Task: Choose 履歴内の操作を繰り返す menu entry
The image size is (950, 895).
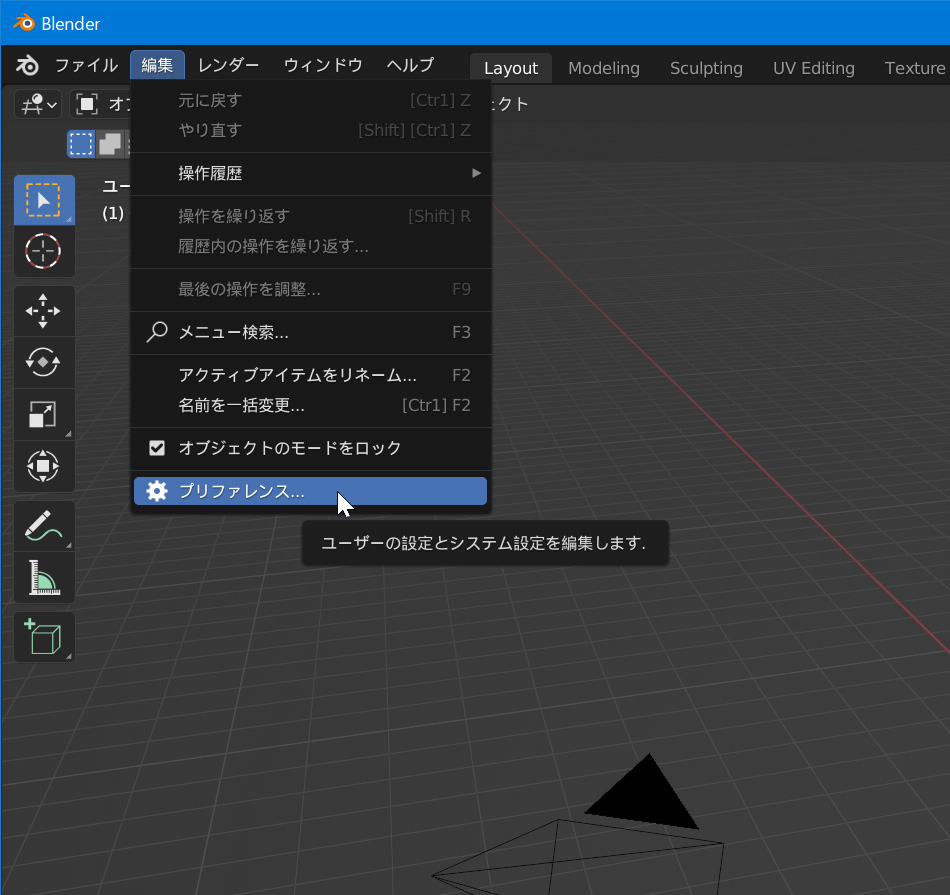Action: click(x=310, y=246)
